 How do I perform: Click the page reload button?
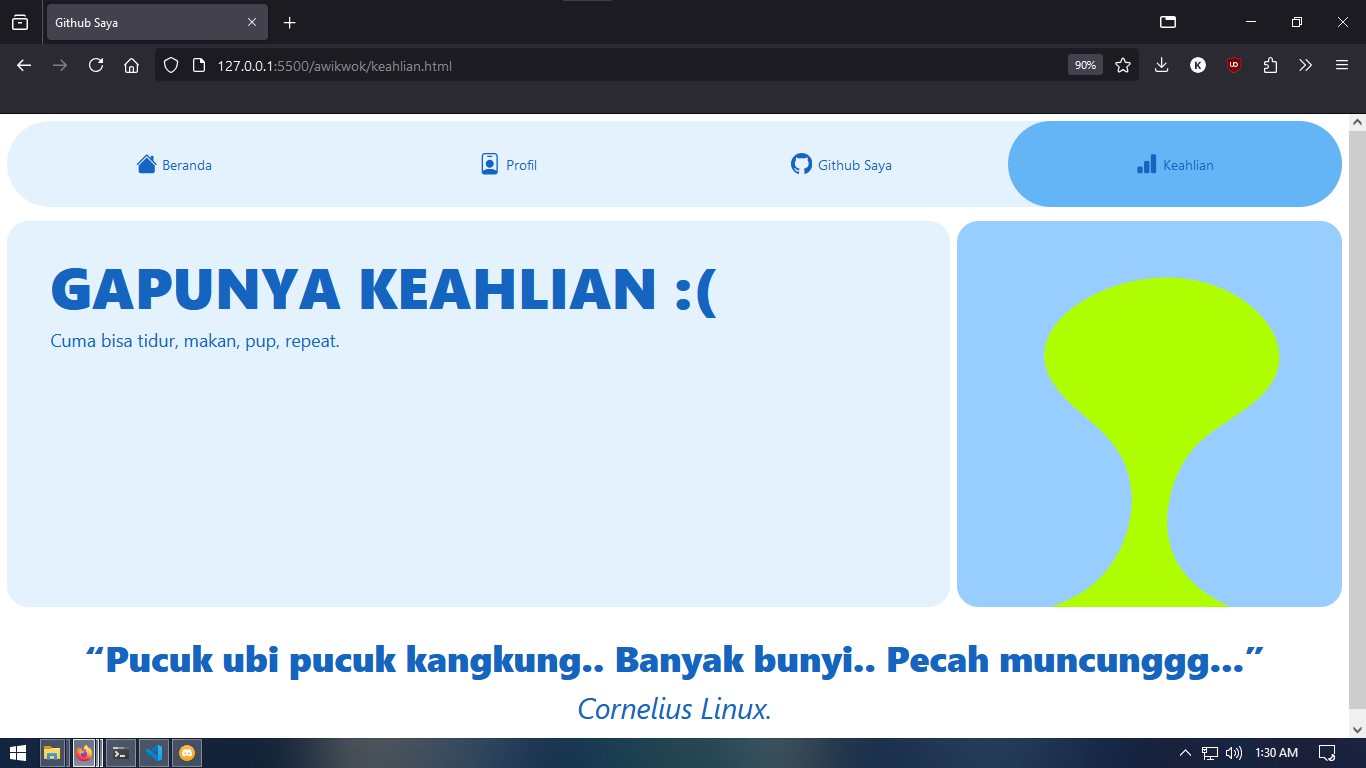96,65
